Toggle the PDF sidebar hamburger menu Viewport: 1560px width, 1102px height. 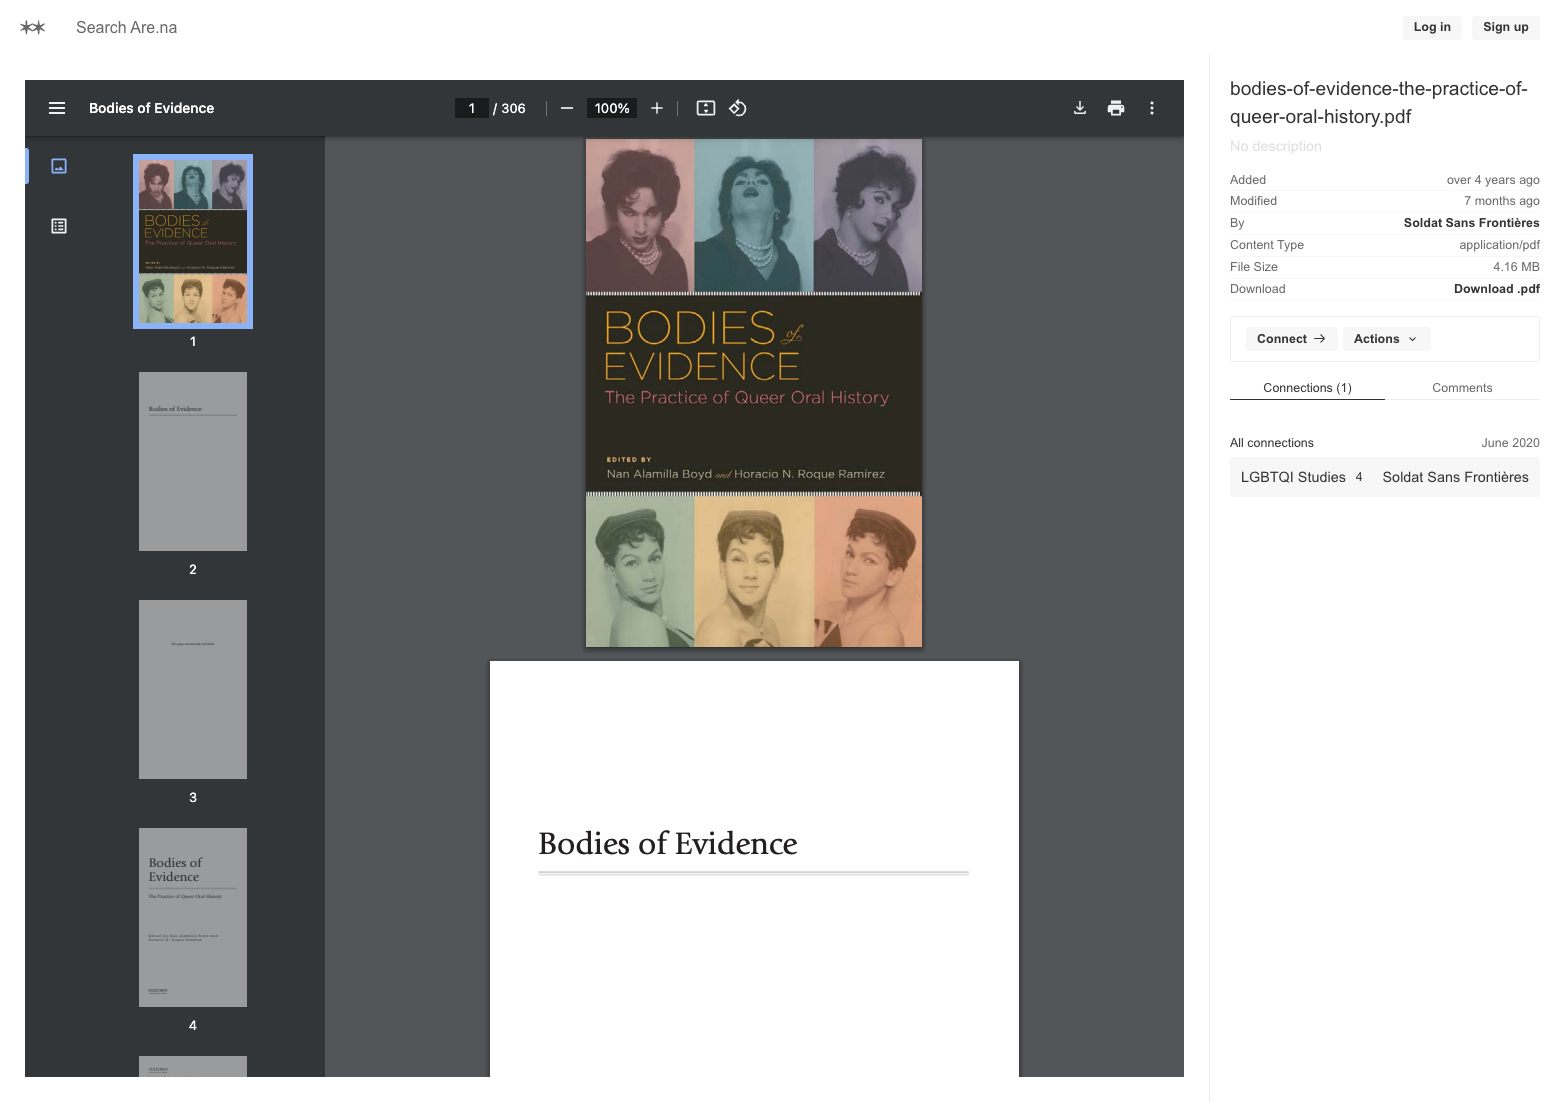point(57,108)
